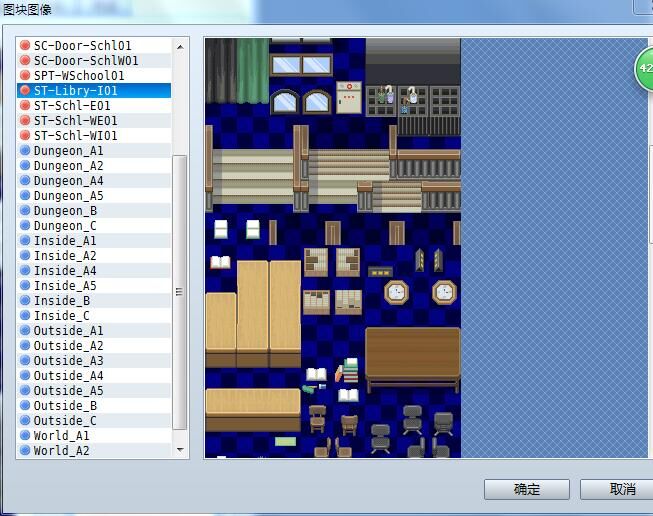Select Dungeon_C tileset
The width and height of the screenshot is (653, 516).
tap(94, 225)
